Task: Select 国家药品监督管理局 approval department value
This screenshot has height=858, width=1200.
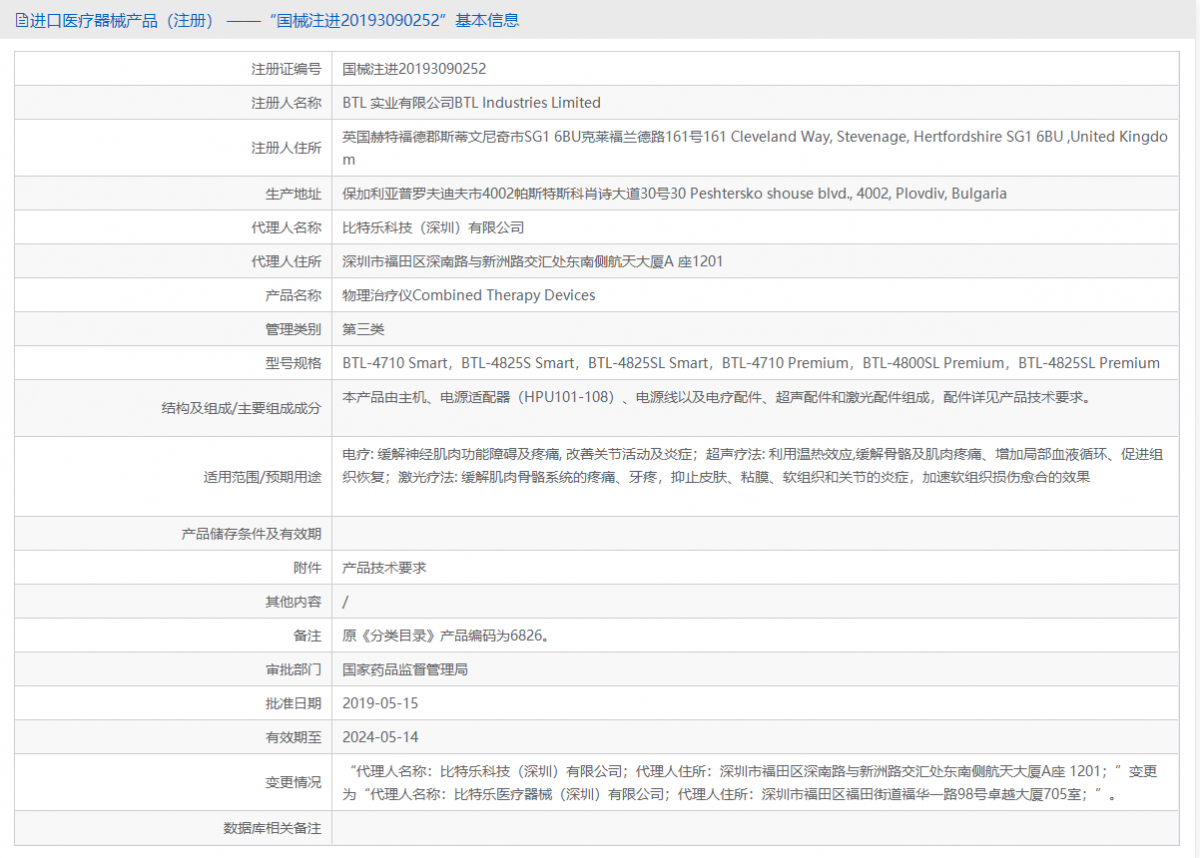Action: pos(405,669)
